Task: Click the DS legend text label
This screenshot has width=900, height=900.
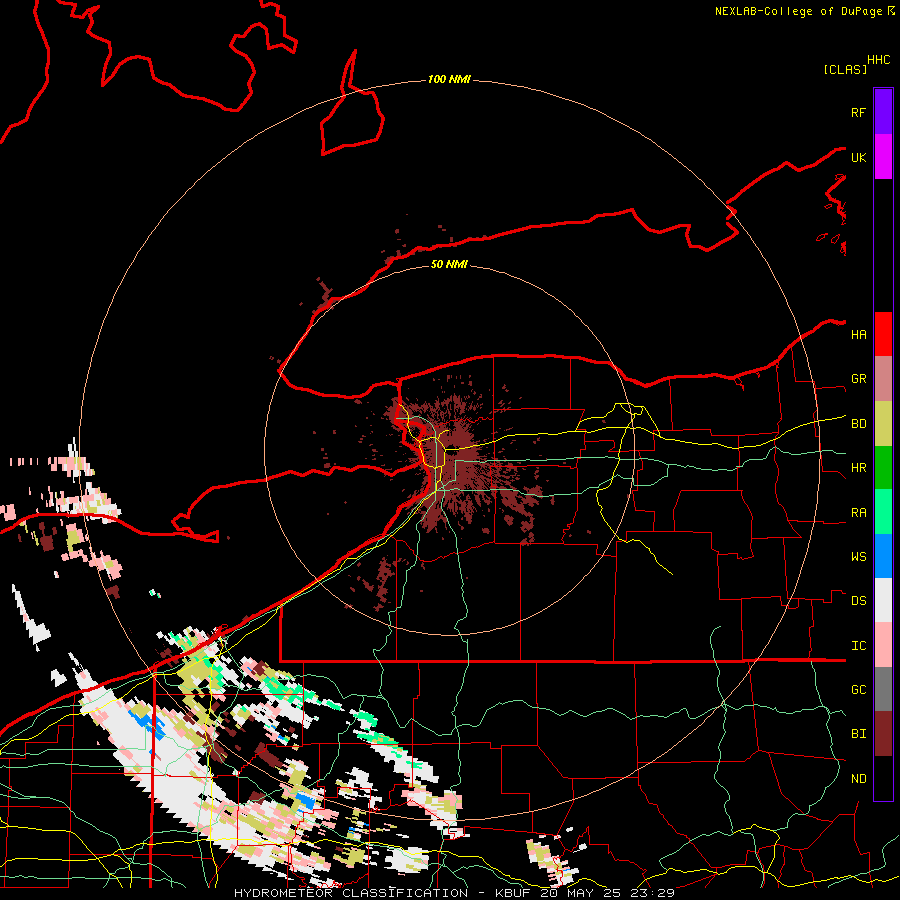Action: tap(859, 601)
